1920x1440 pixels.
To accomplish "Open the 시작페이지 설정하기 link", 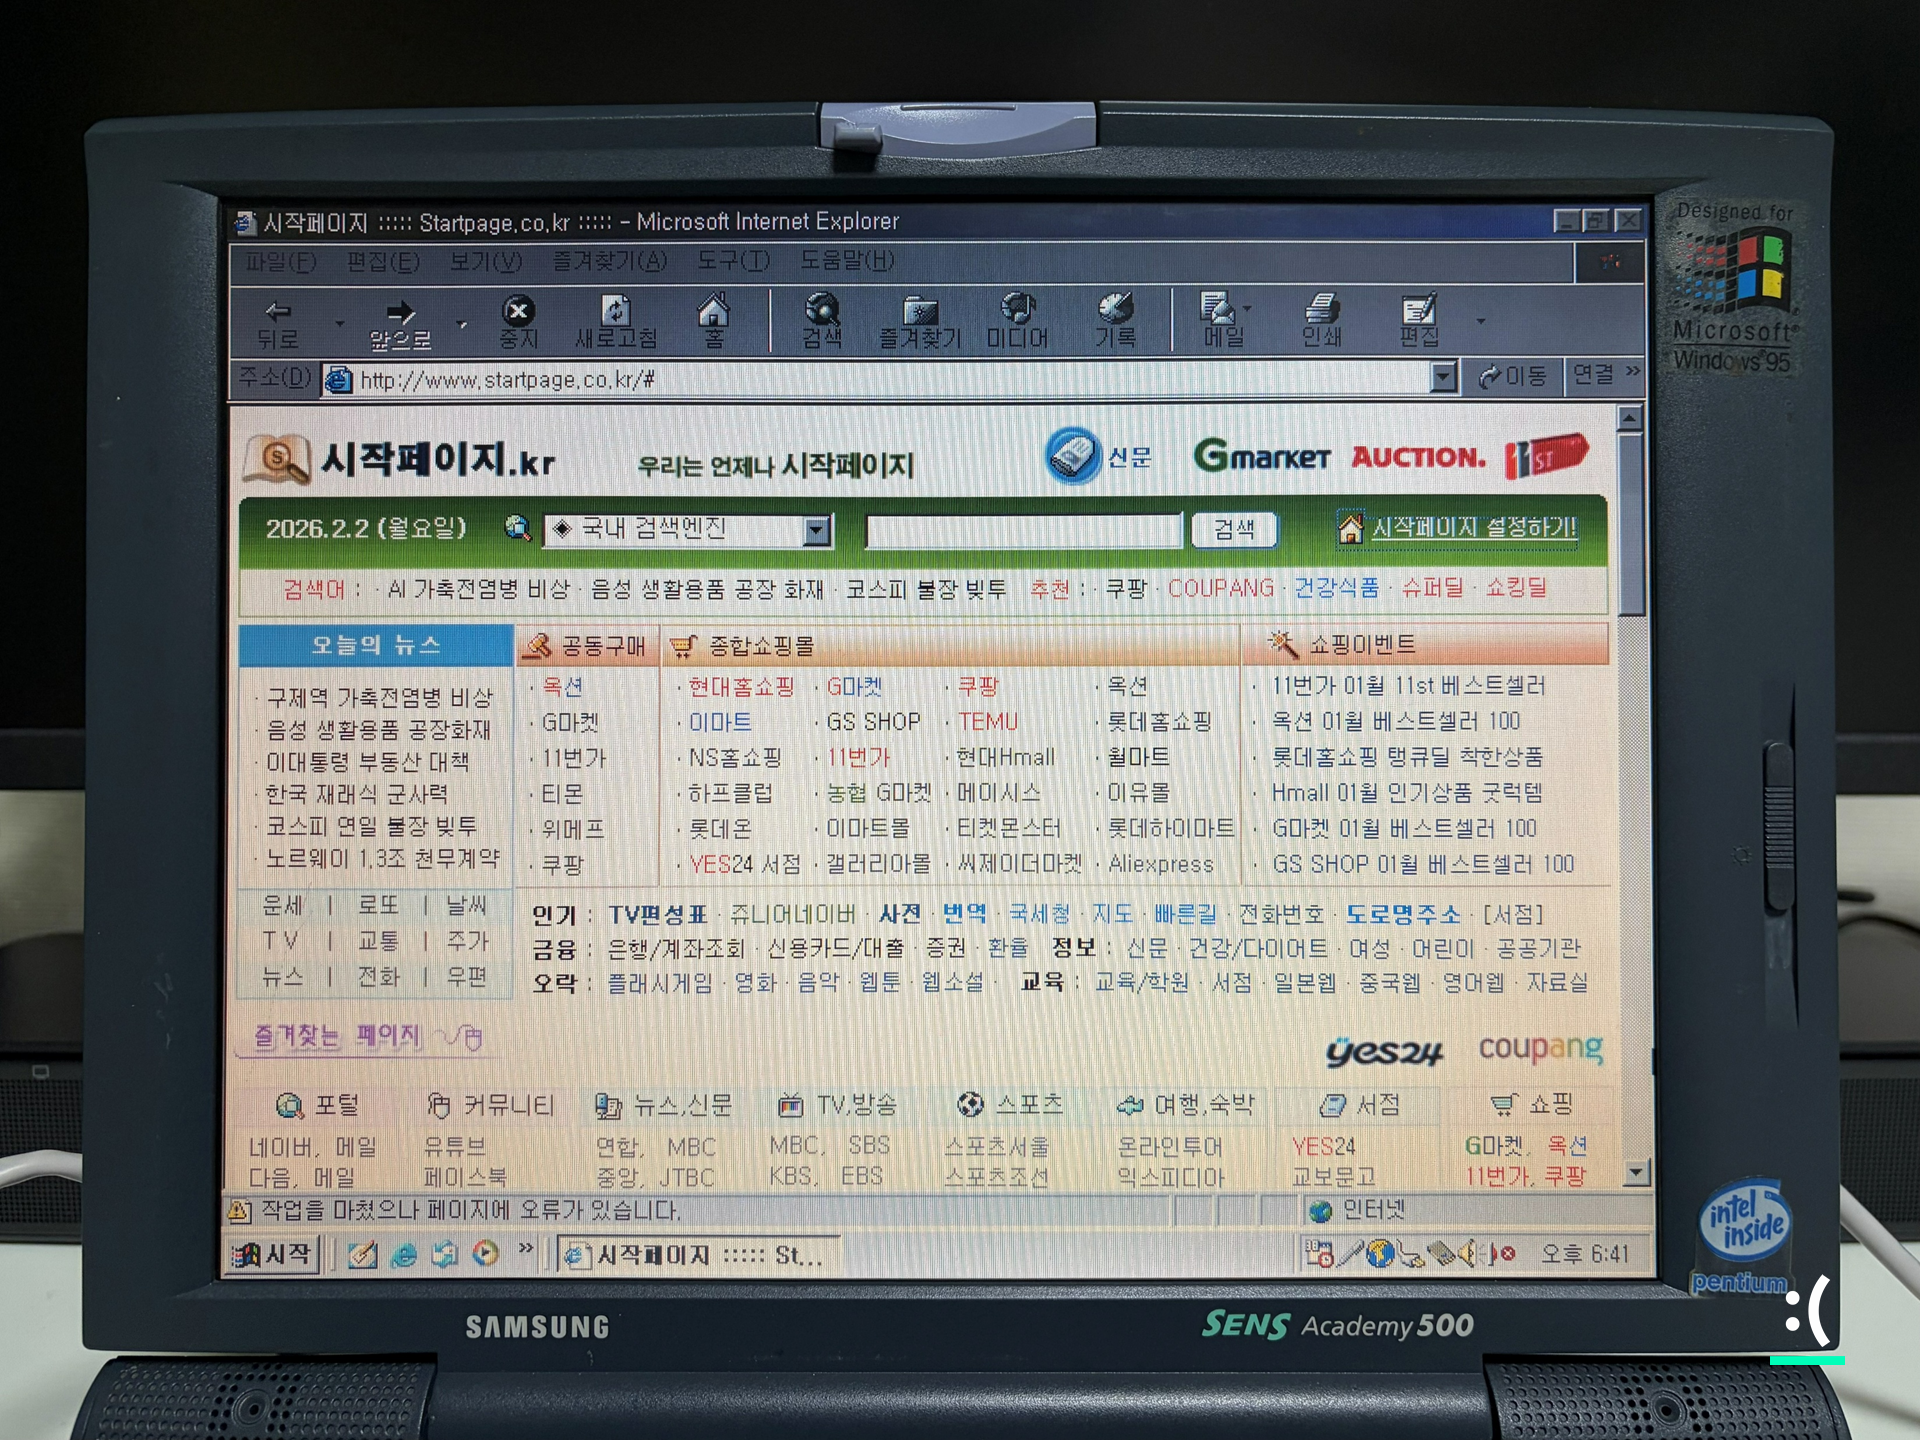I will [1473, 527].
